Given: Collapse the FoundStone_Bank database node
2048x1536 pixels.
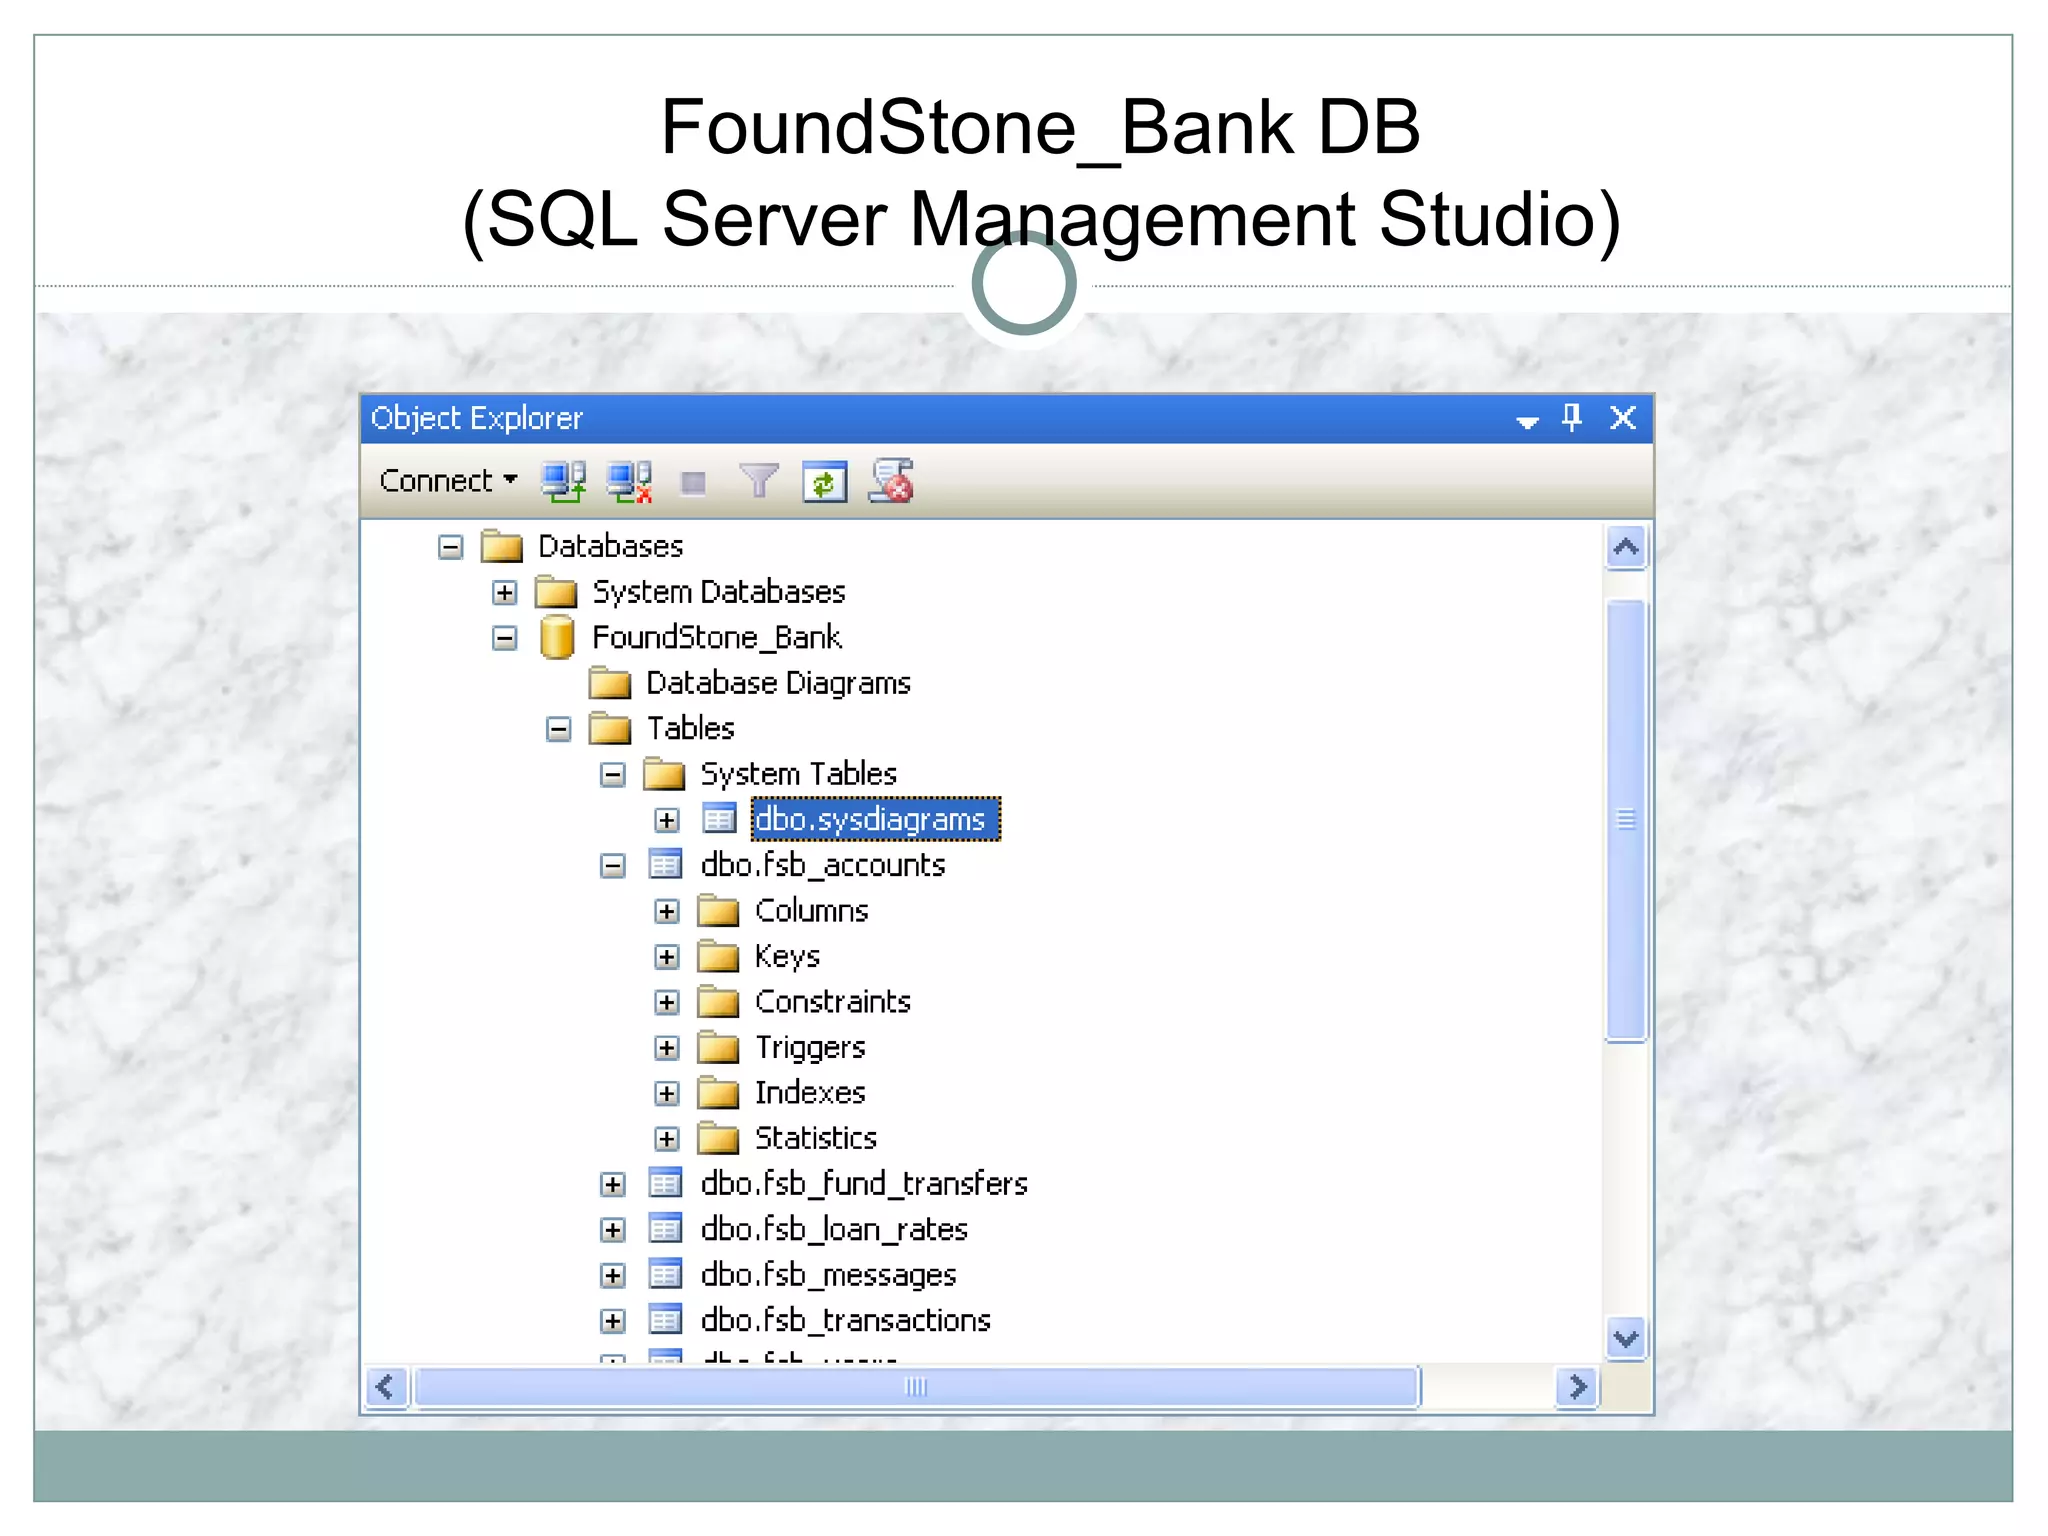Looking at the screenshot, I should point(505,638).
